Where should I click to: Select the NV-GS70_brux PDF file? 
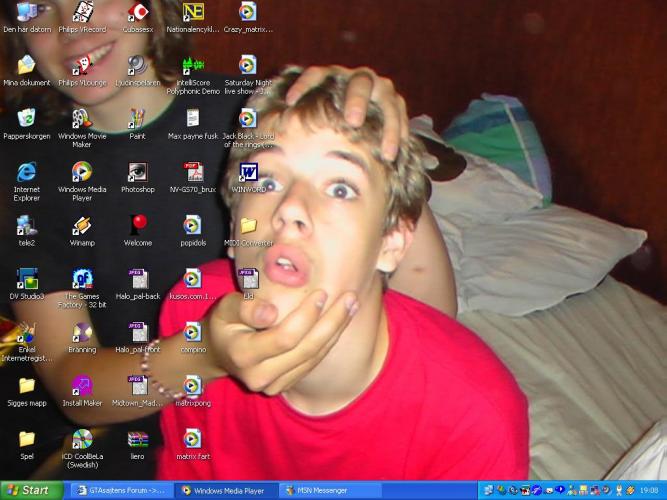point(192,173)
